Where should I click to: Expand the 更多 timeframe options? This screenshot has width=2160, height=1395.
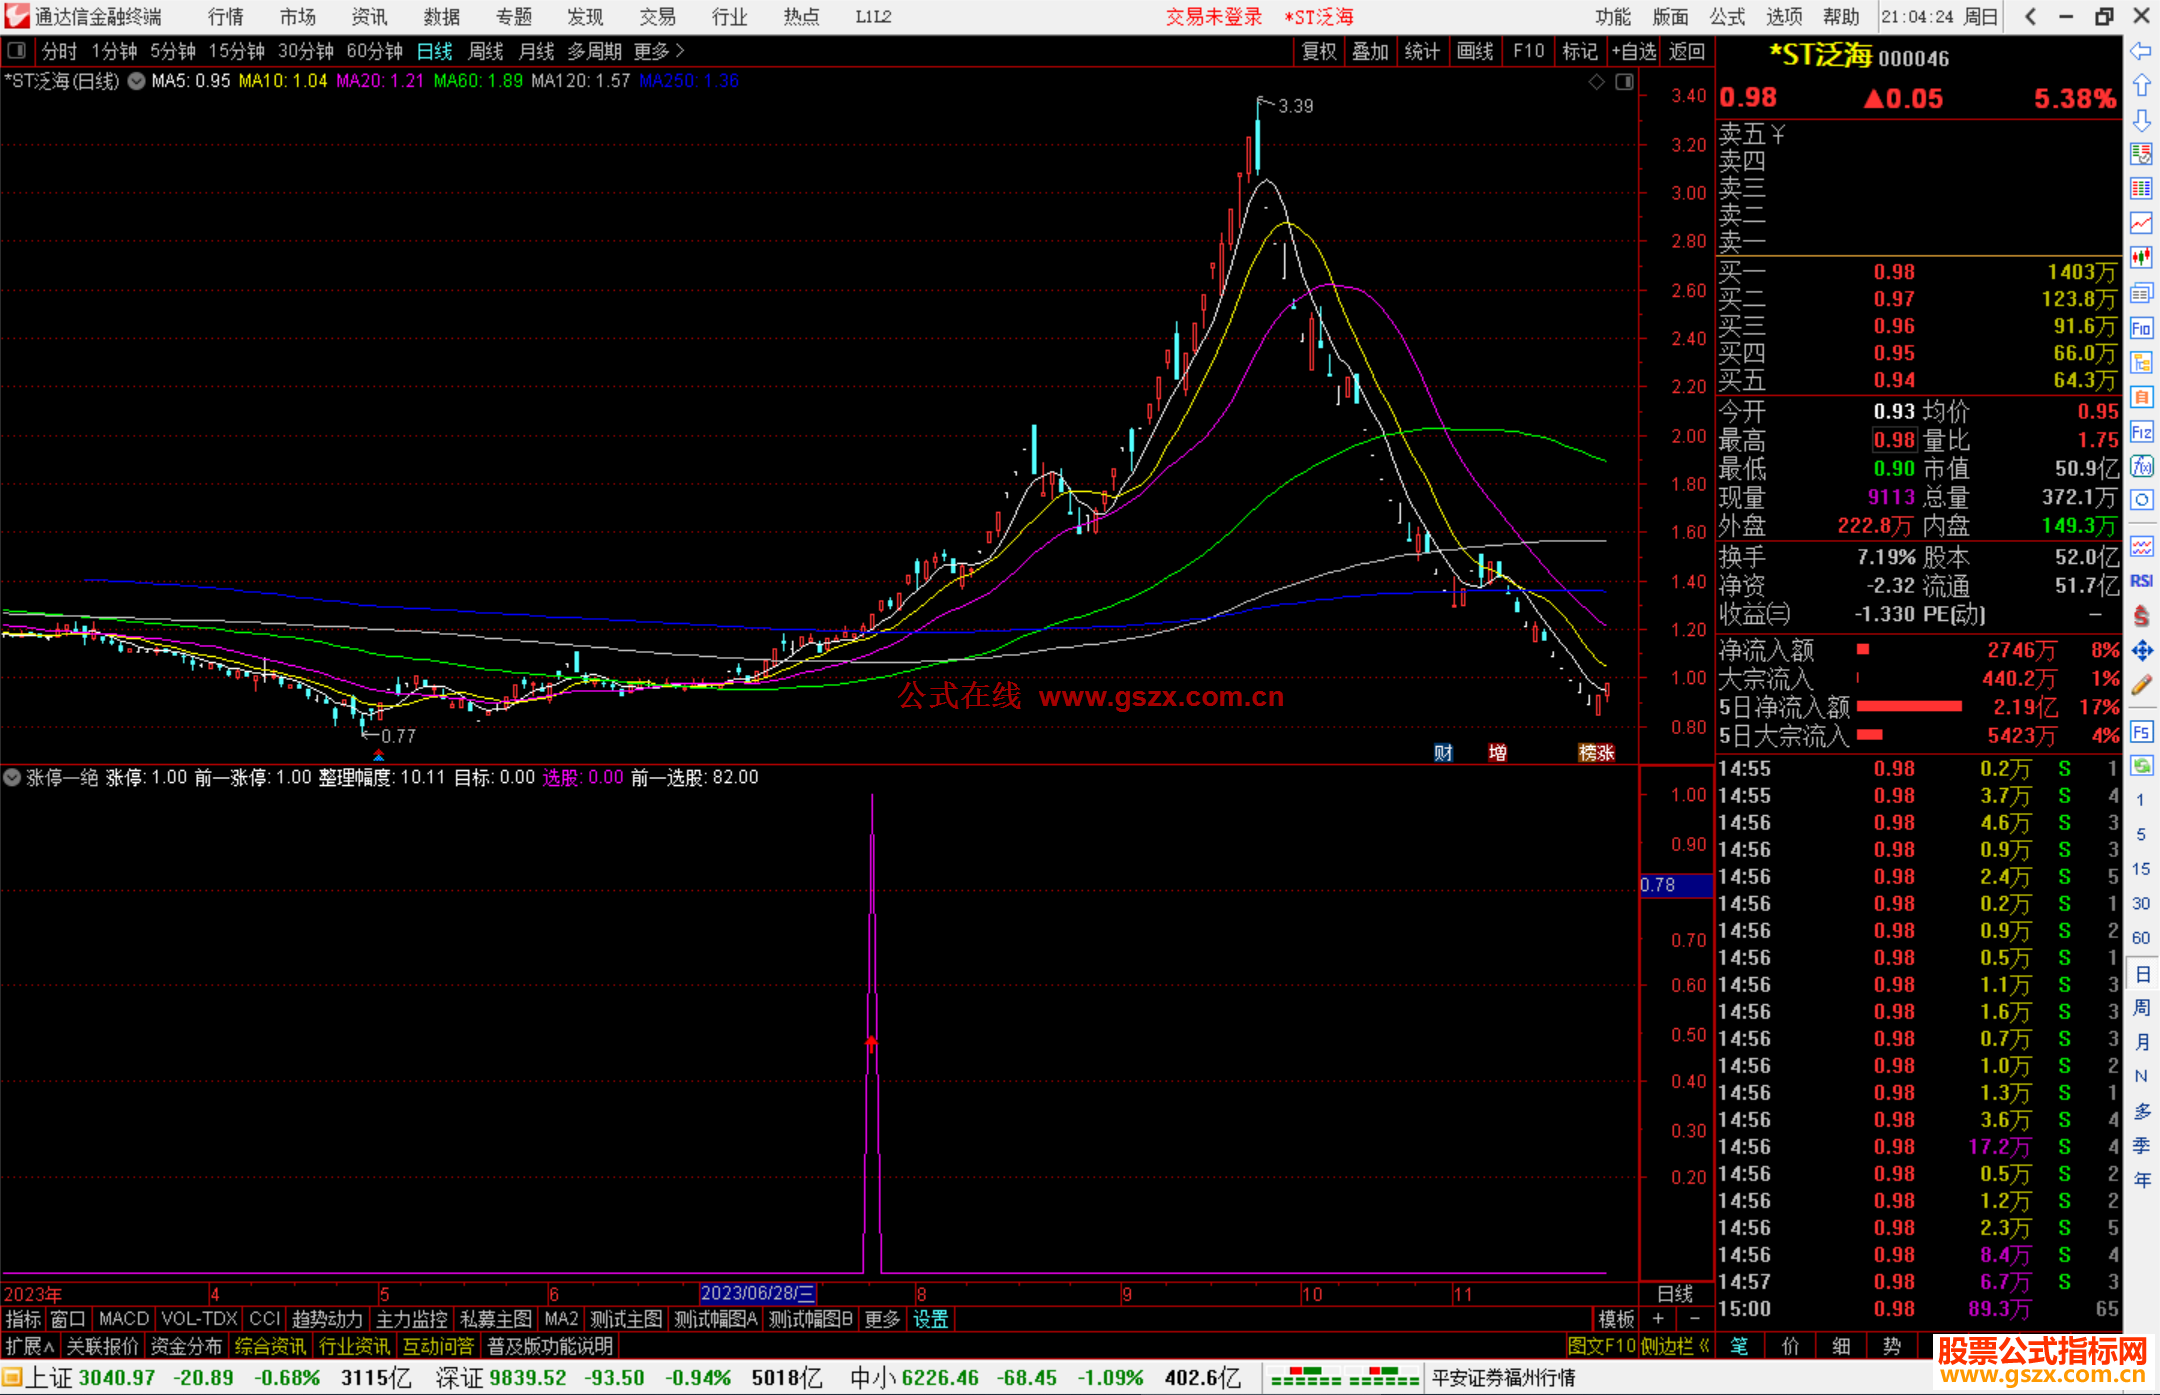click(x=659, y=51)
